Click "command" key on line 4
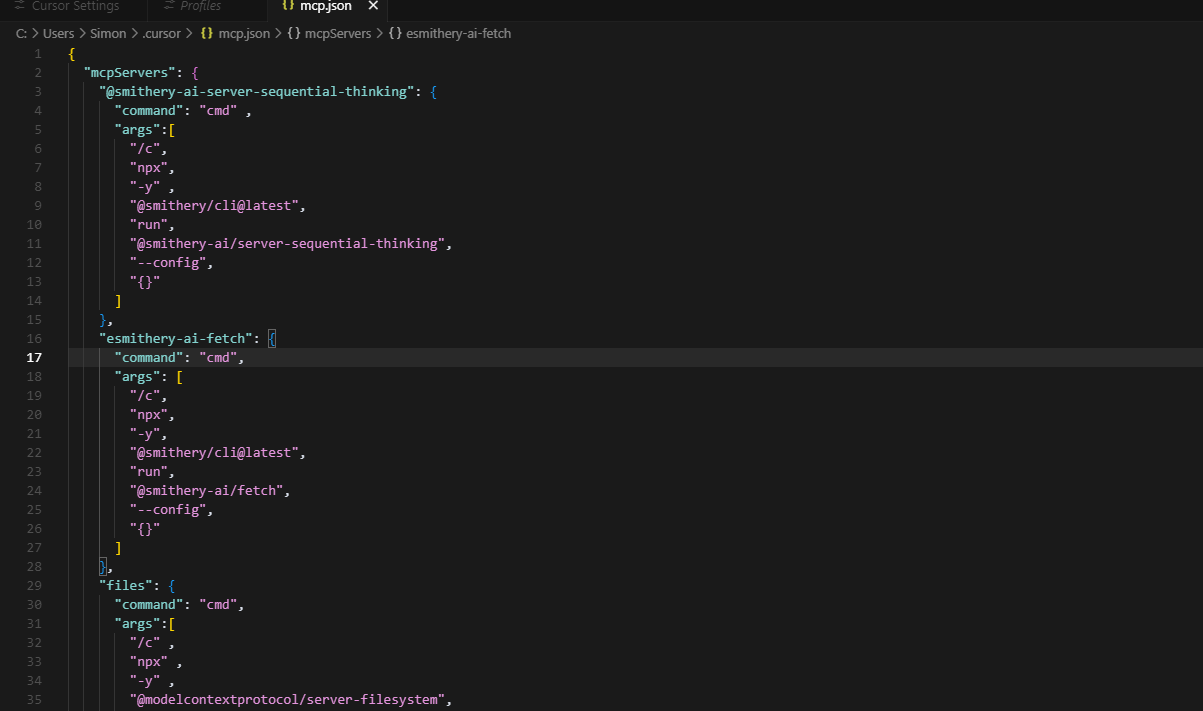The width and height of the screenshot is (1203, 711). click(x=149, y=110)
